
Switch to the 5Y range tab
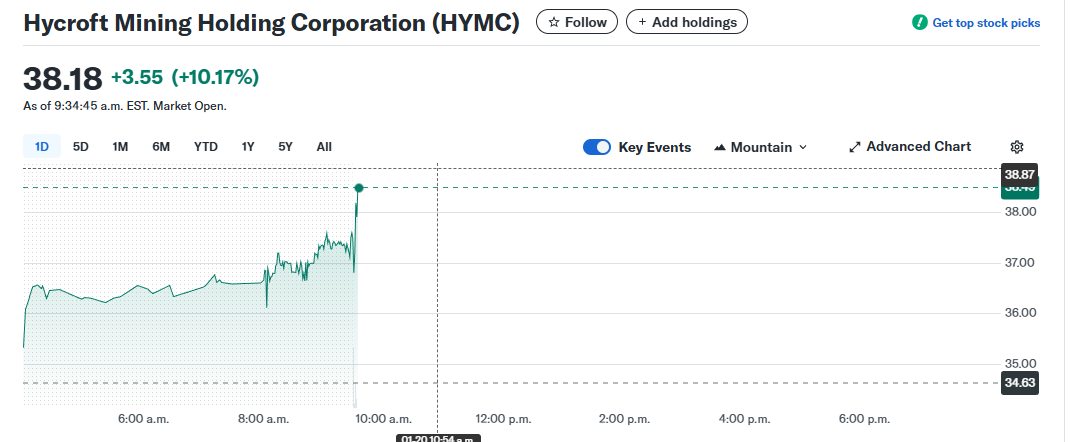(285, 146)
